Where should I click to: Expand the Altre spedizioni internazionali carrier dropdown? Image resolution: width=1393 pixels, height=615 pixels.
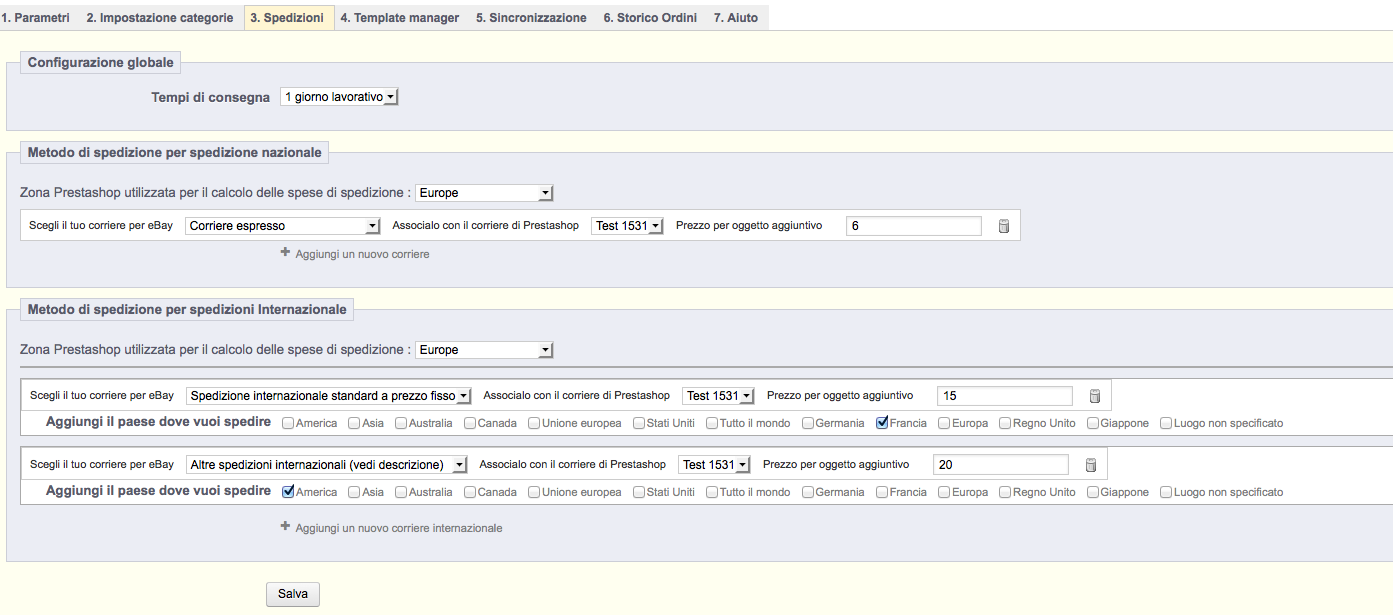(327, 464)
